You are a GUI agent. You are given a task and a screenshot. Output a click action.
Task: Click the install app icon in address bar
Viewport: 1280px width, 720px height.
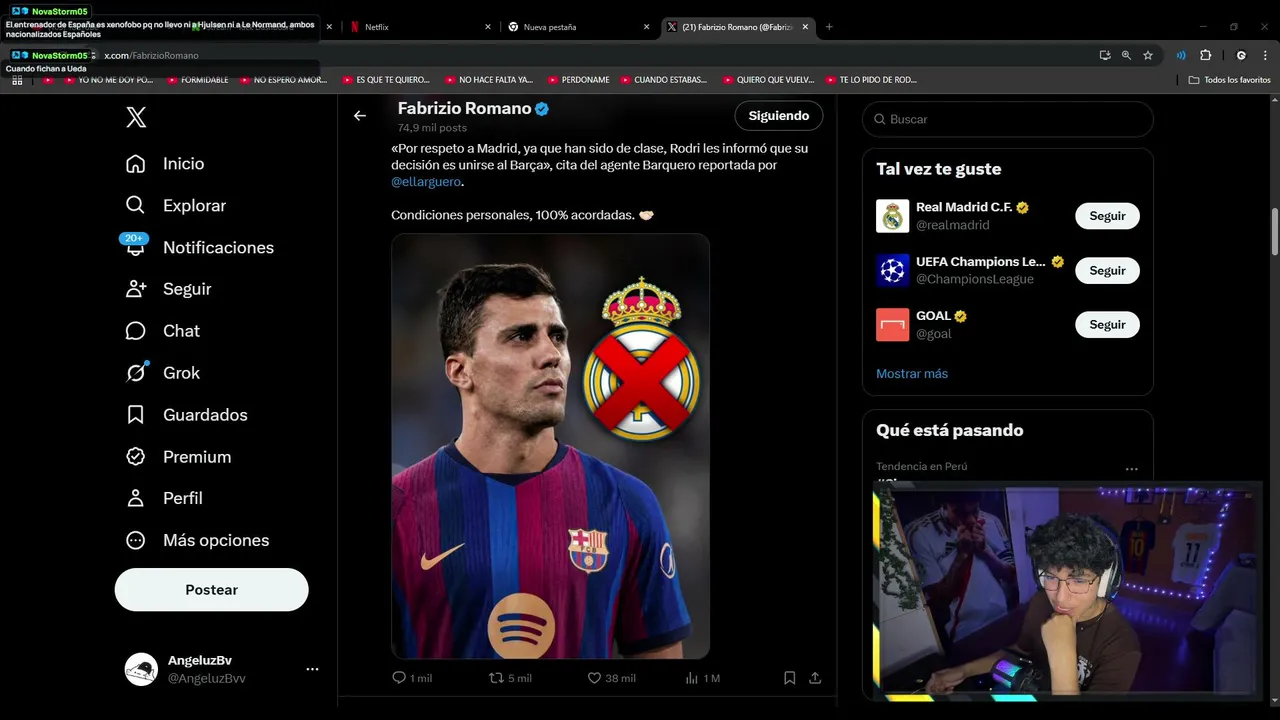click(x=1105, y=56)
